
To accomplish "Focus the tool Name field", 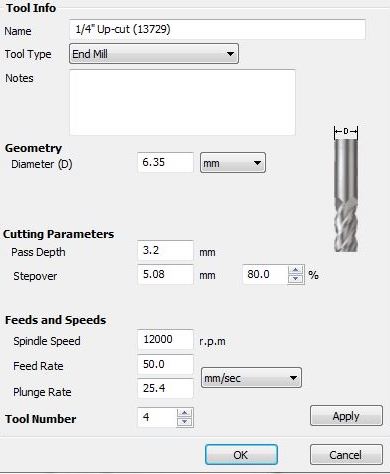I will (x=217, y=29).
